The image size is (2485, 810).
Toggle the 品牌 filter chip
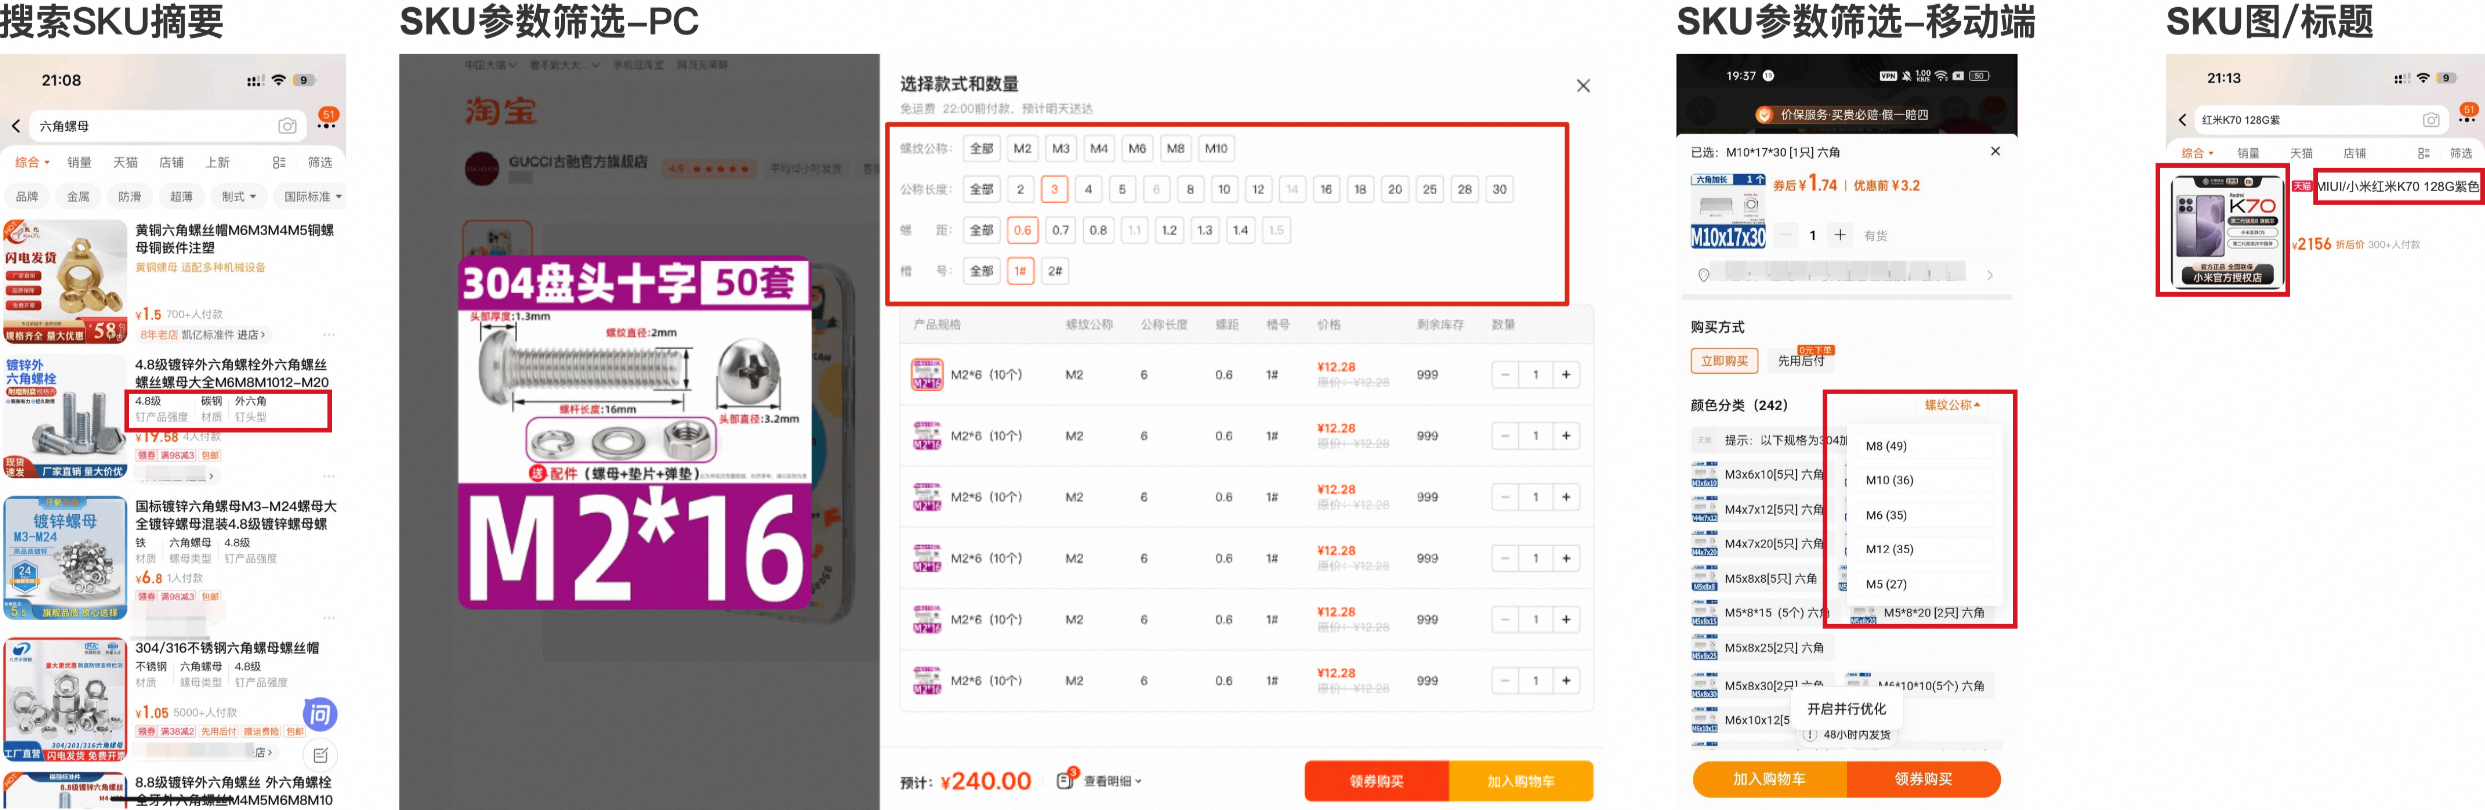(x=27, y=196)
